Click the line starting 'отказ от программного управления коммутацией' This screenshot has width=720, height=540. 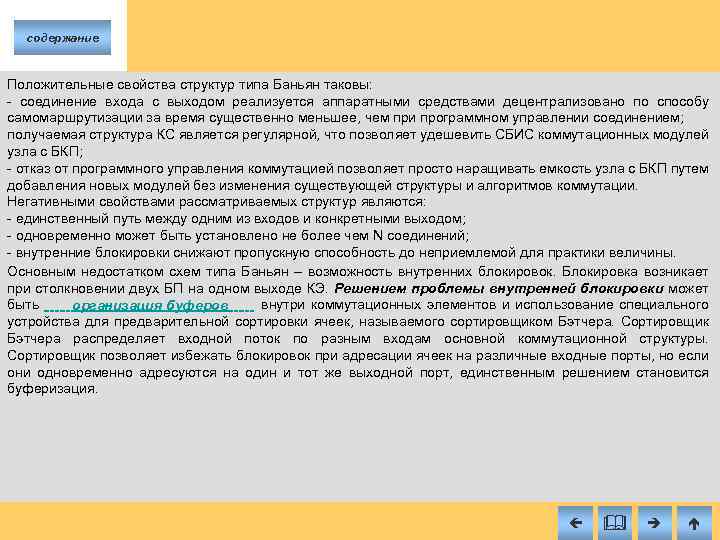point(358,169)
